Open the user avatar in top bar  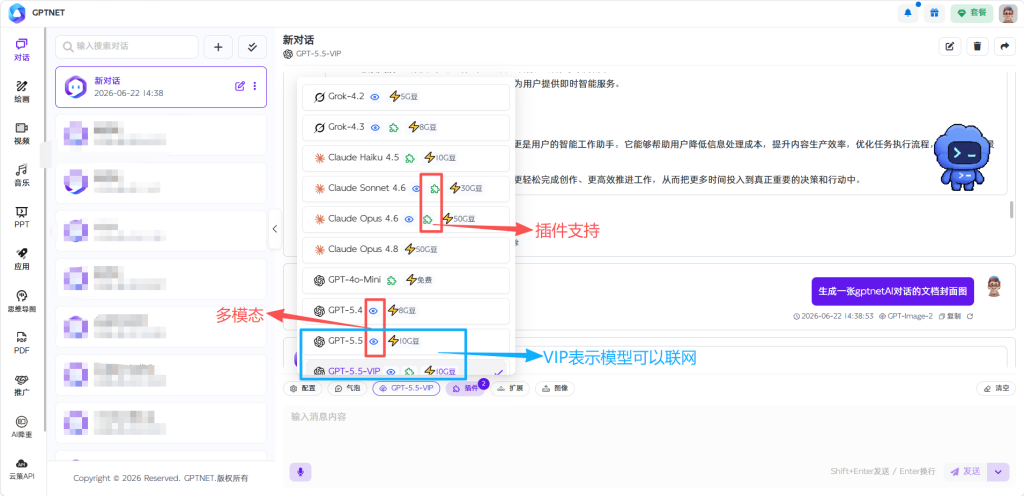(1008, 13)
